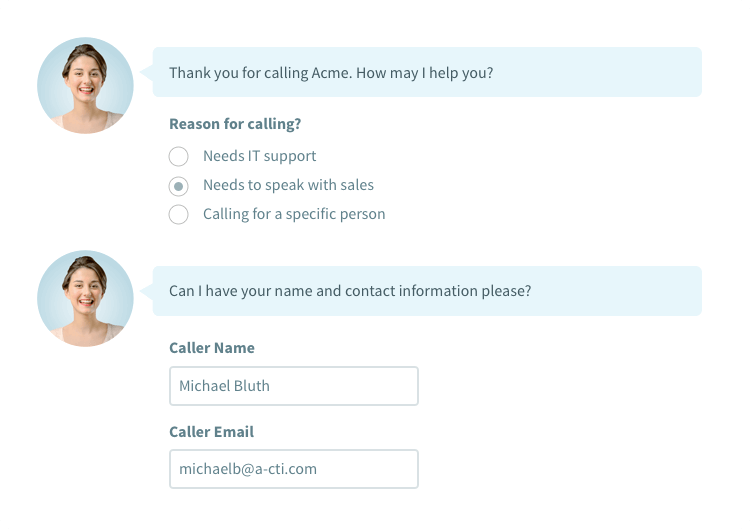Focus the Caller Email input field

click(293, 469)
